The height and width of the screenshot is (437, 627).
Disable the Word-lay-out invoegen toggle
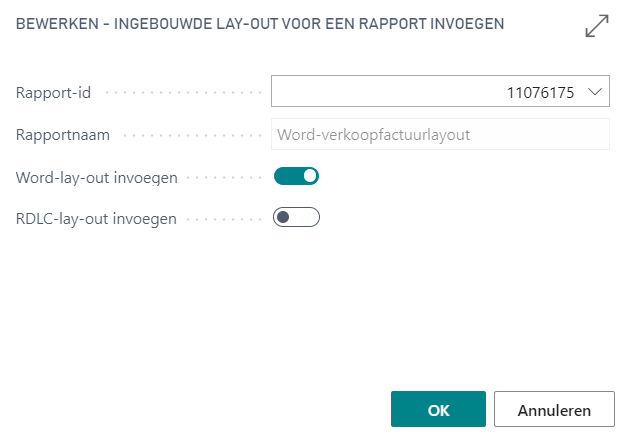[296, 177]
